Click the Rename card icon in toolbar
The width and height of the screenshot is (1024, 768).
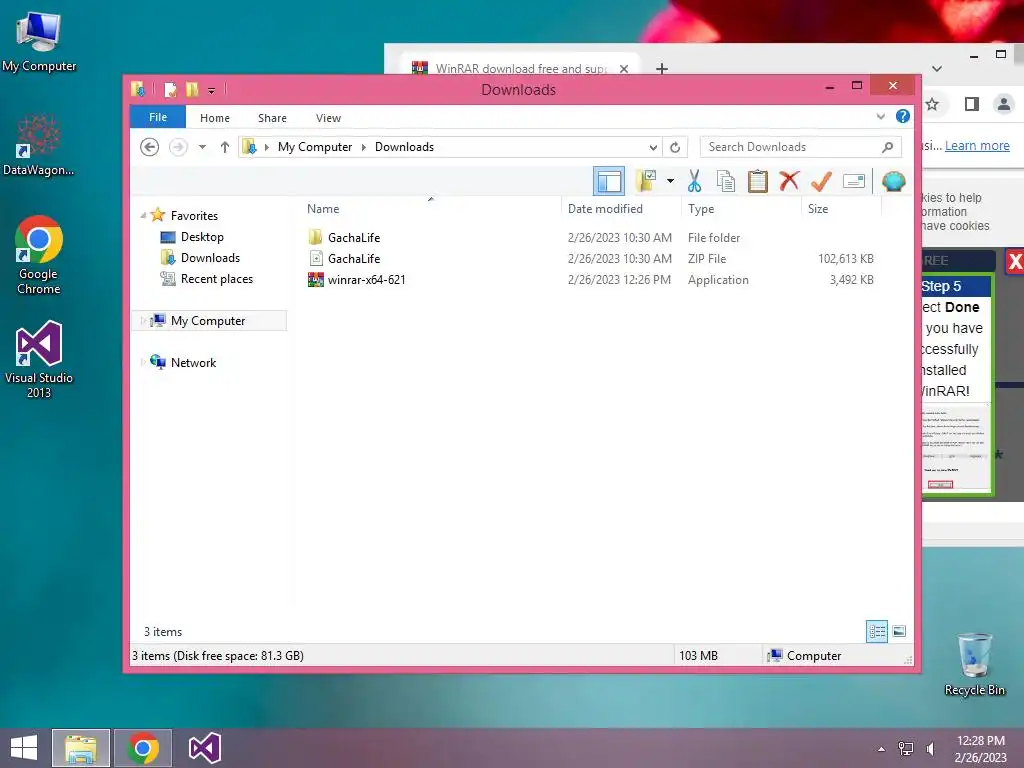point(854,181)
